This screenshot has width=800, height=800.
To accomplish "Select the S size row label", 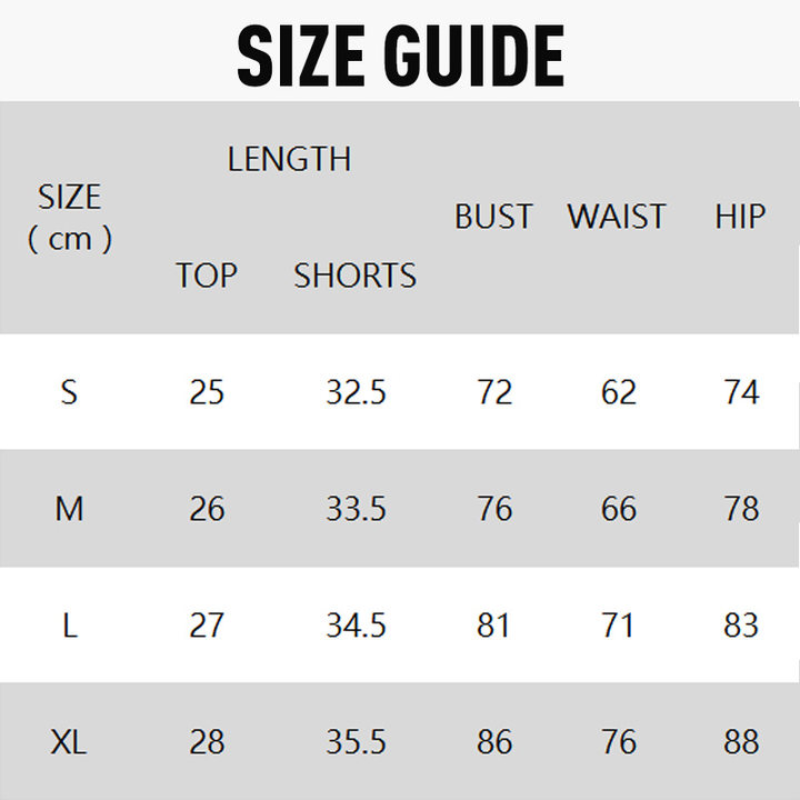I will [68, 392].
